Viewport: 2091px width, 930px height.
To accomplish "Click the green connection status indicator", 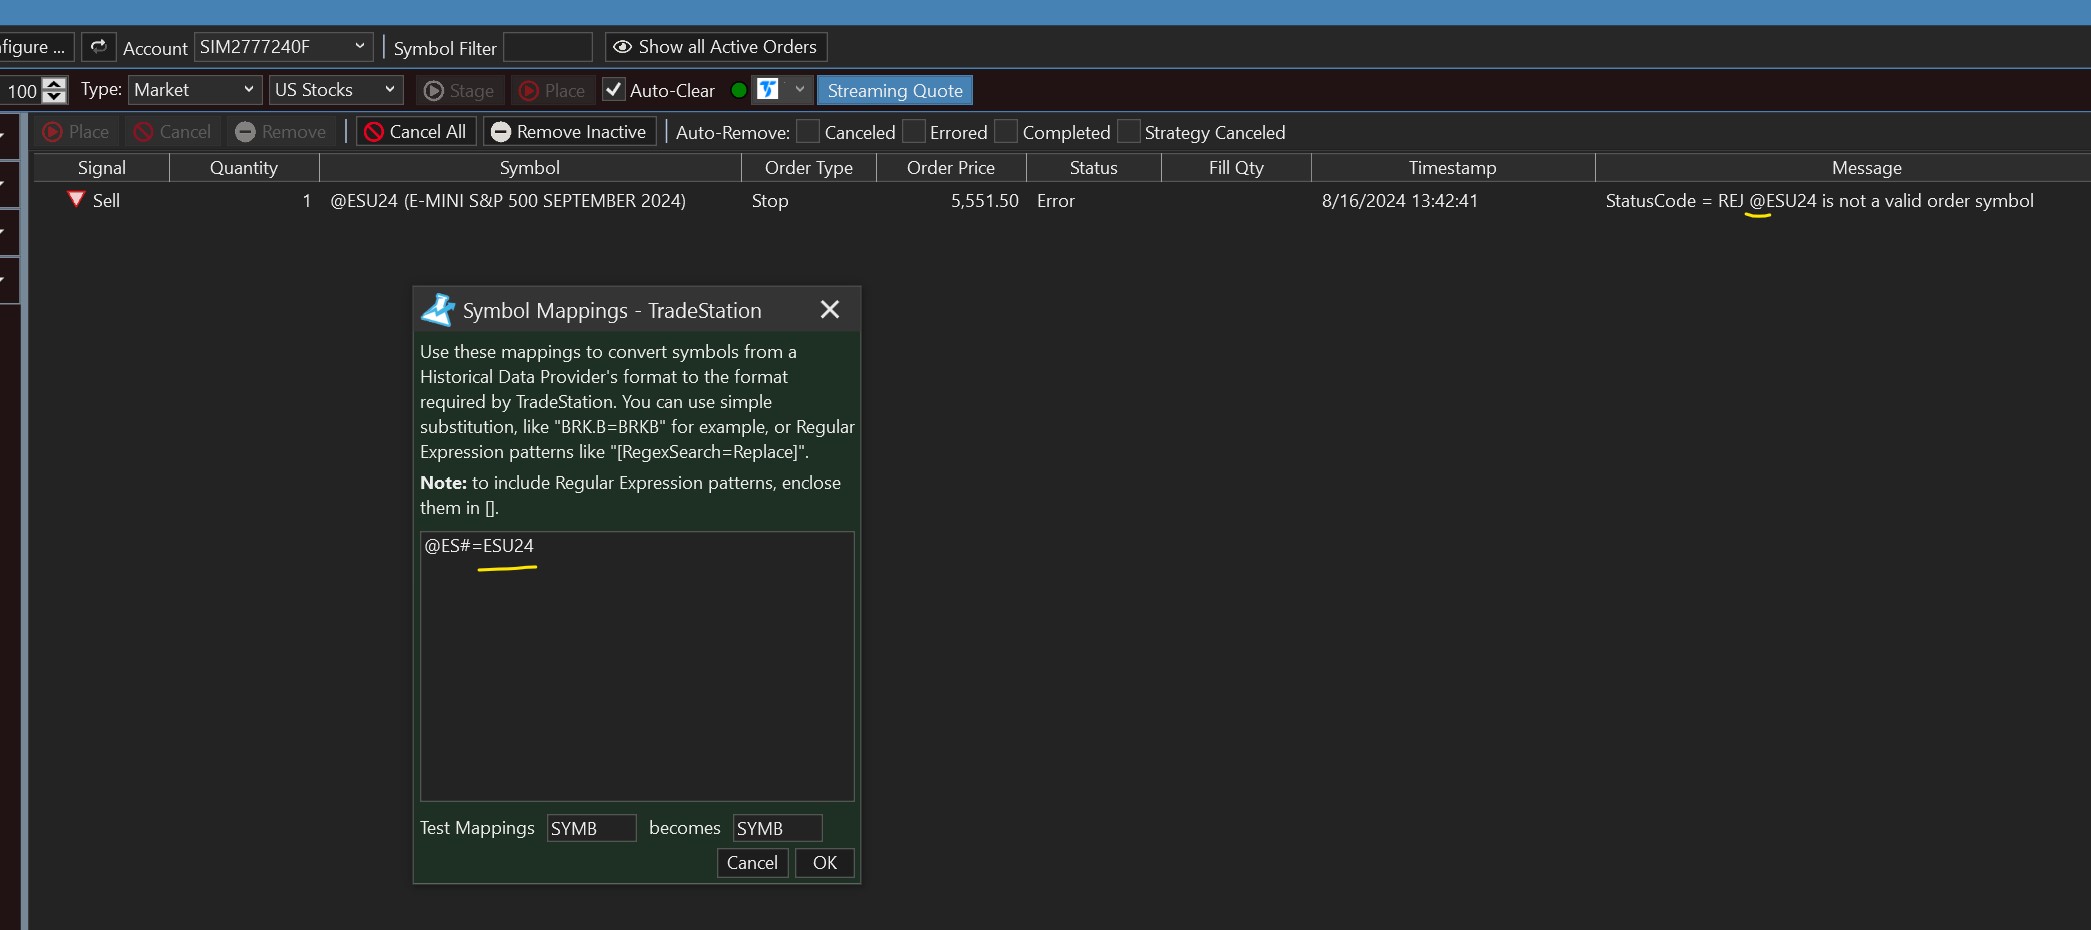I will click(739, 90).
